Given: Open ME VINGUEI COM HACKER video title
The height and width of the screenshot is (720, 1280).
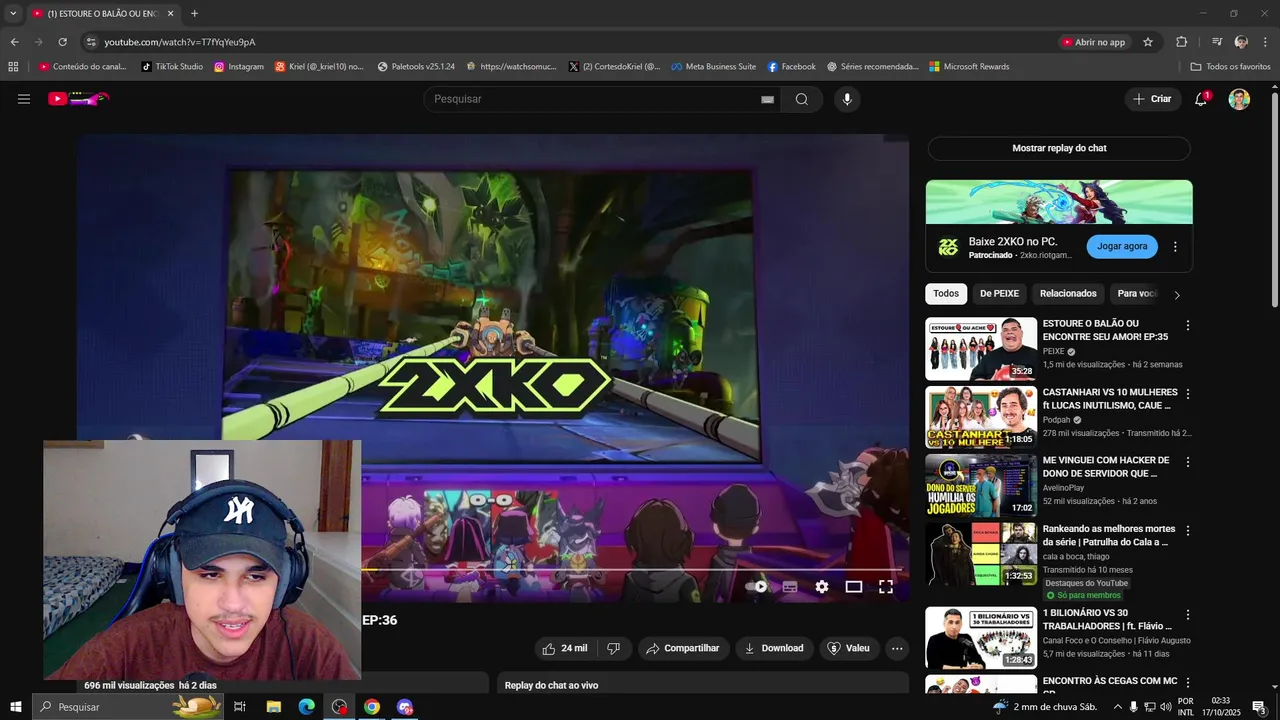Looking at the screenshot, I should (x=1106, y=467).
